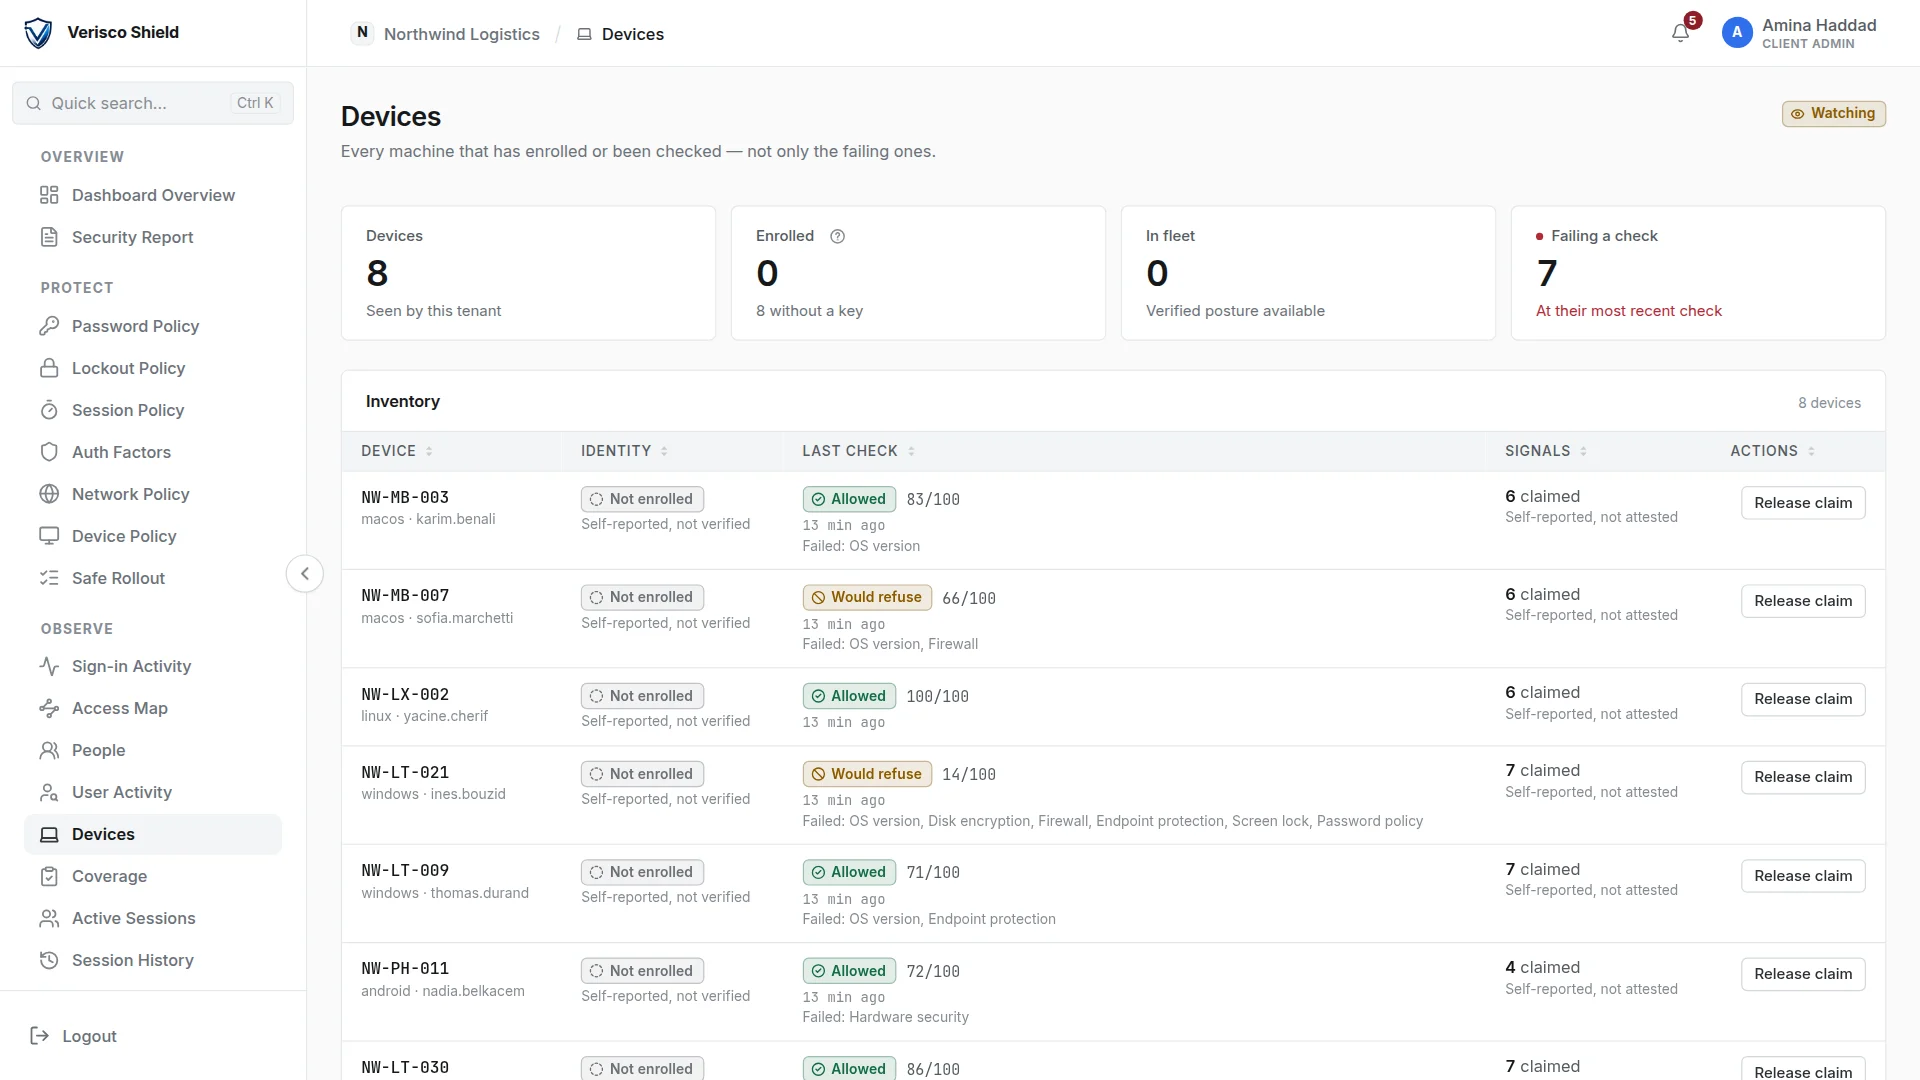Click the Auth Factors shield icon

click(x=49, y=452)
